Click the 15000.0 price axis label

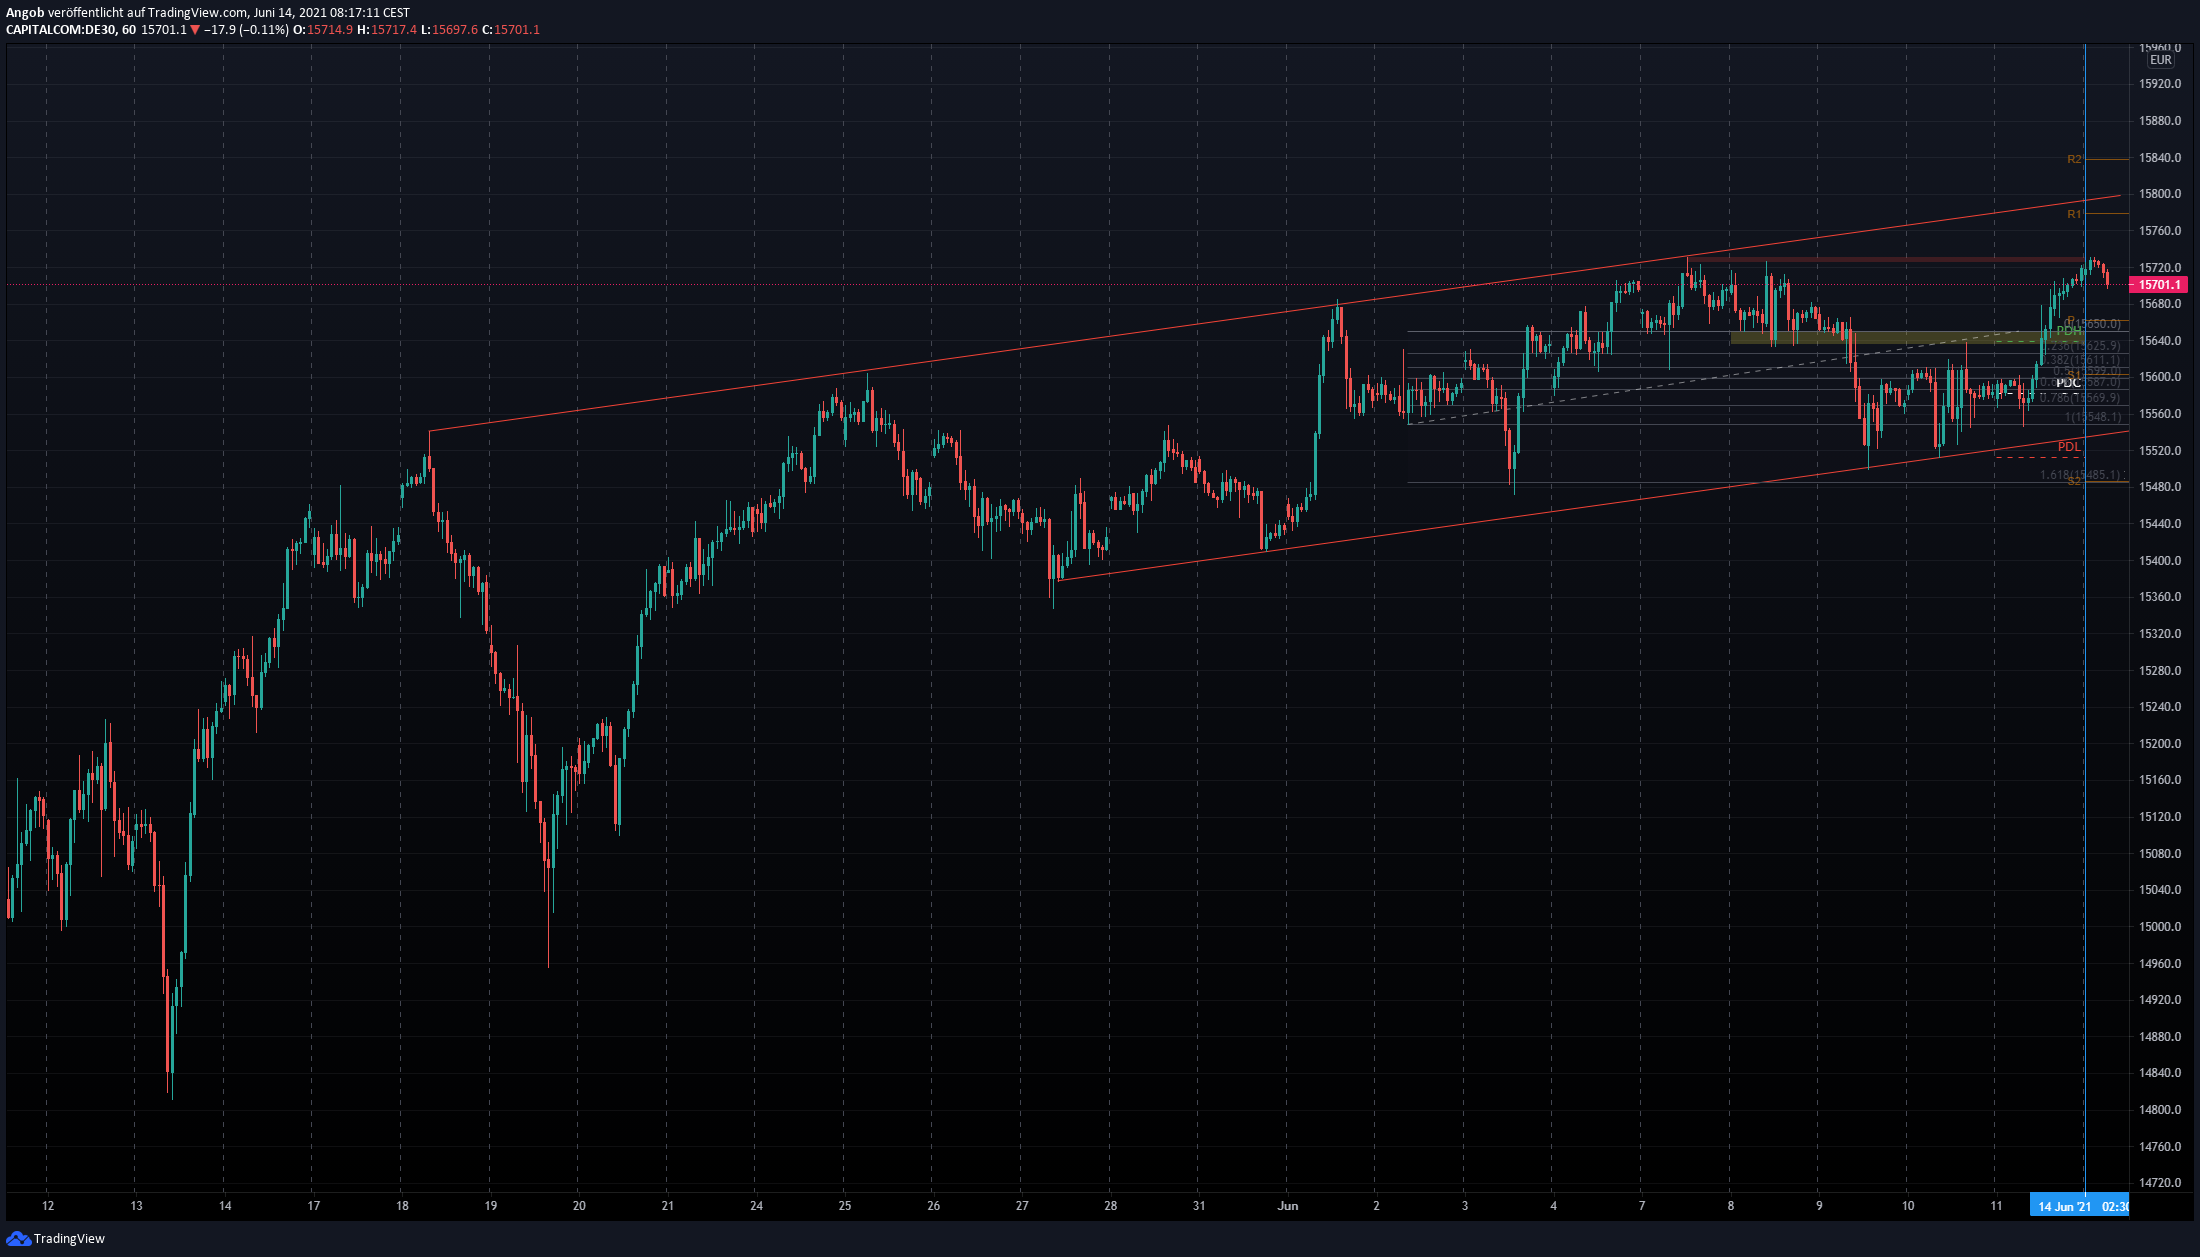click(2159, 927)
